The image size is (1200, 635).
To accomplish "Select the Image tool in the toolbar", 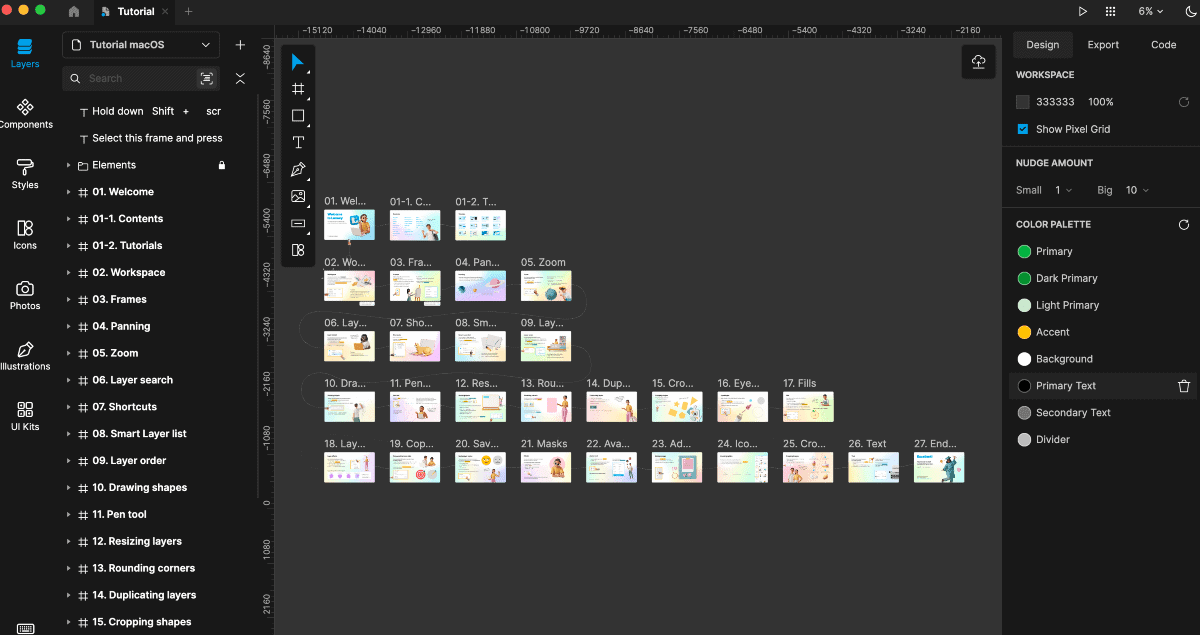I will 298,197.
